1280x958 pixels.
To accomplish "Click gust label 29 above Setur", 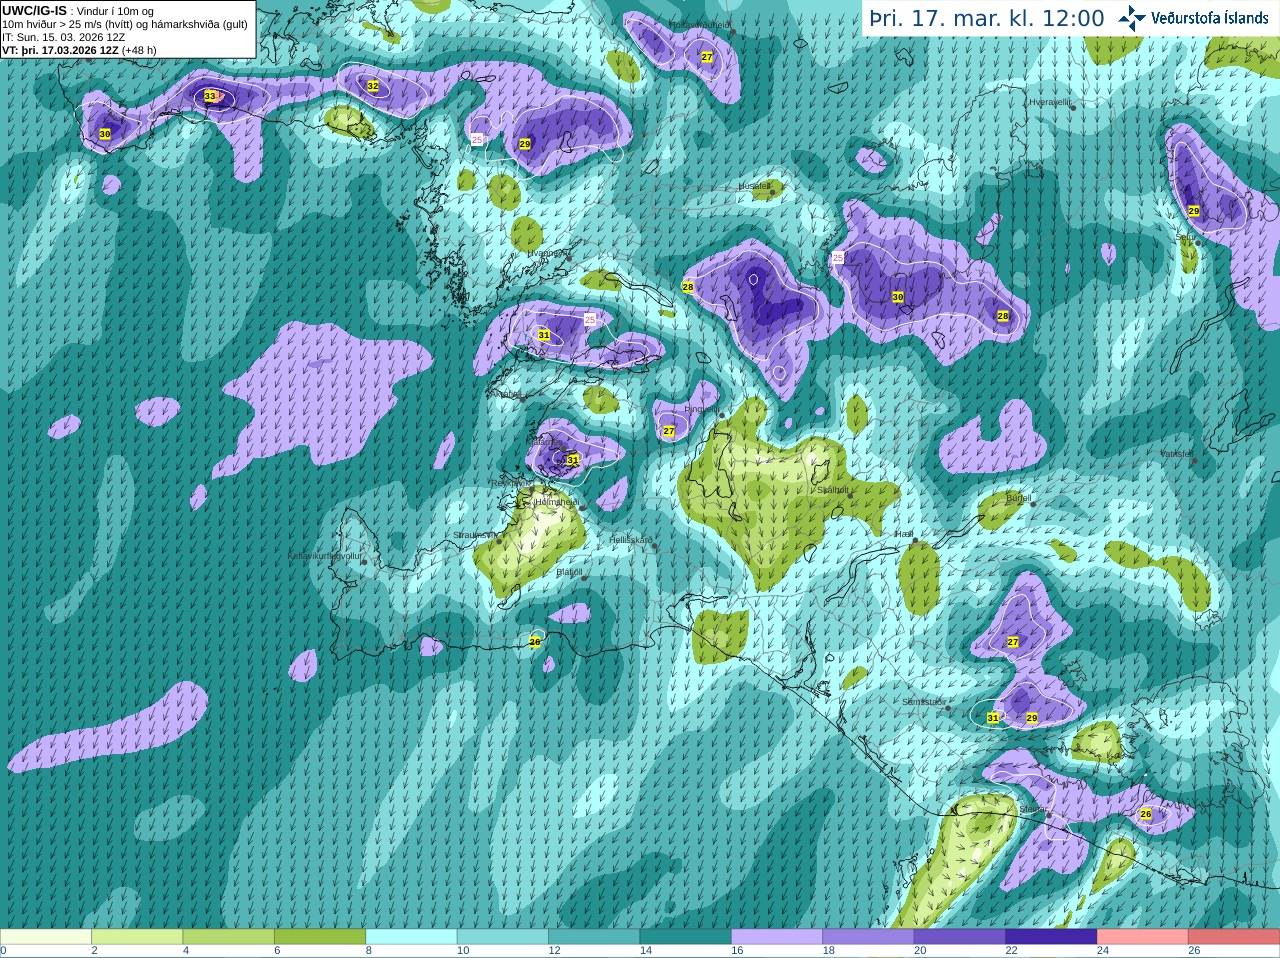I will (x=1194, y=211).
